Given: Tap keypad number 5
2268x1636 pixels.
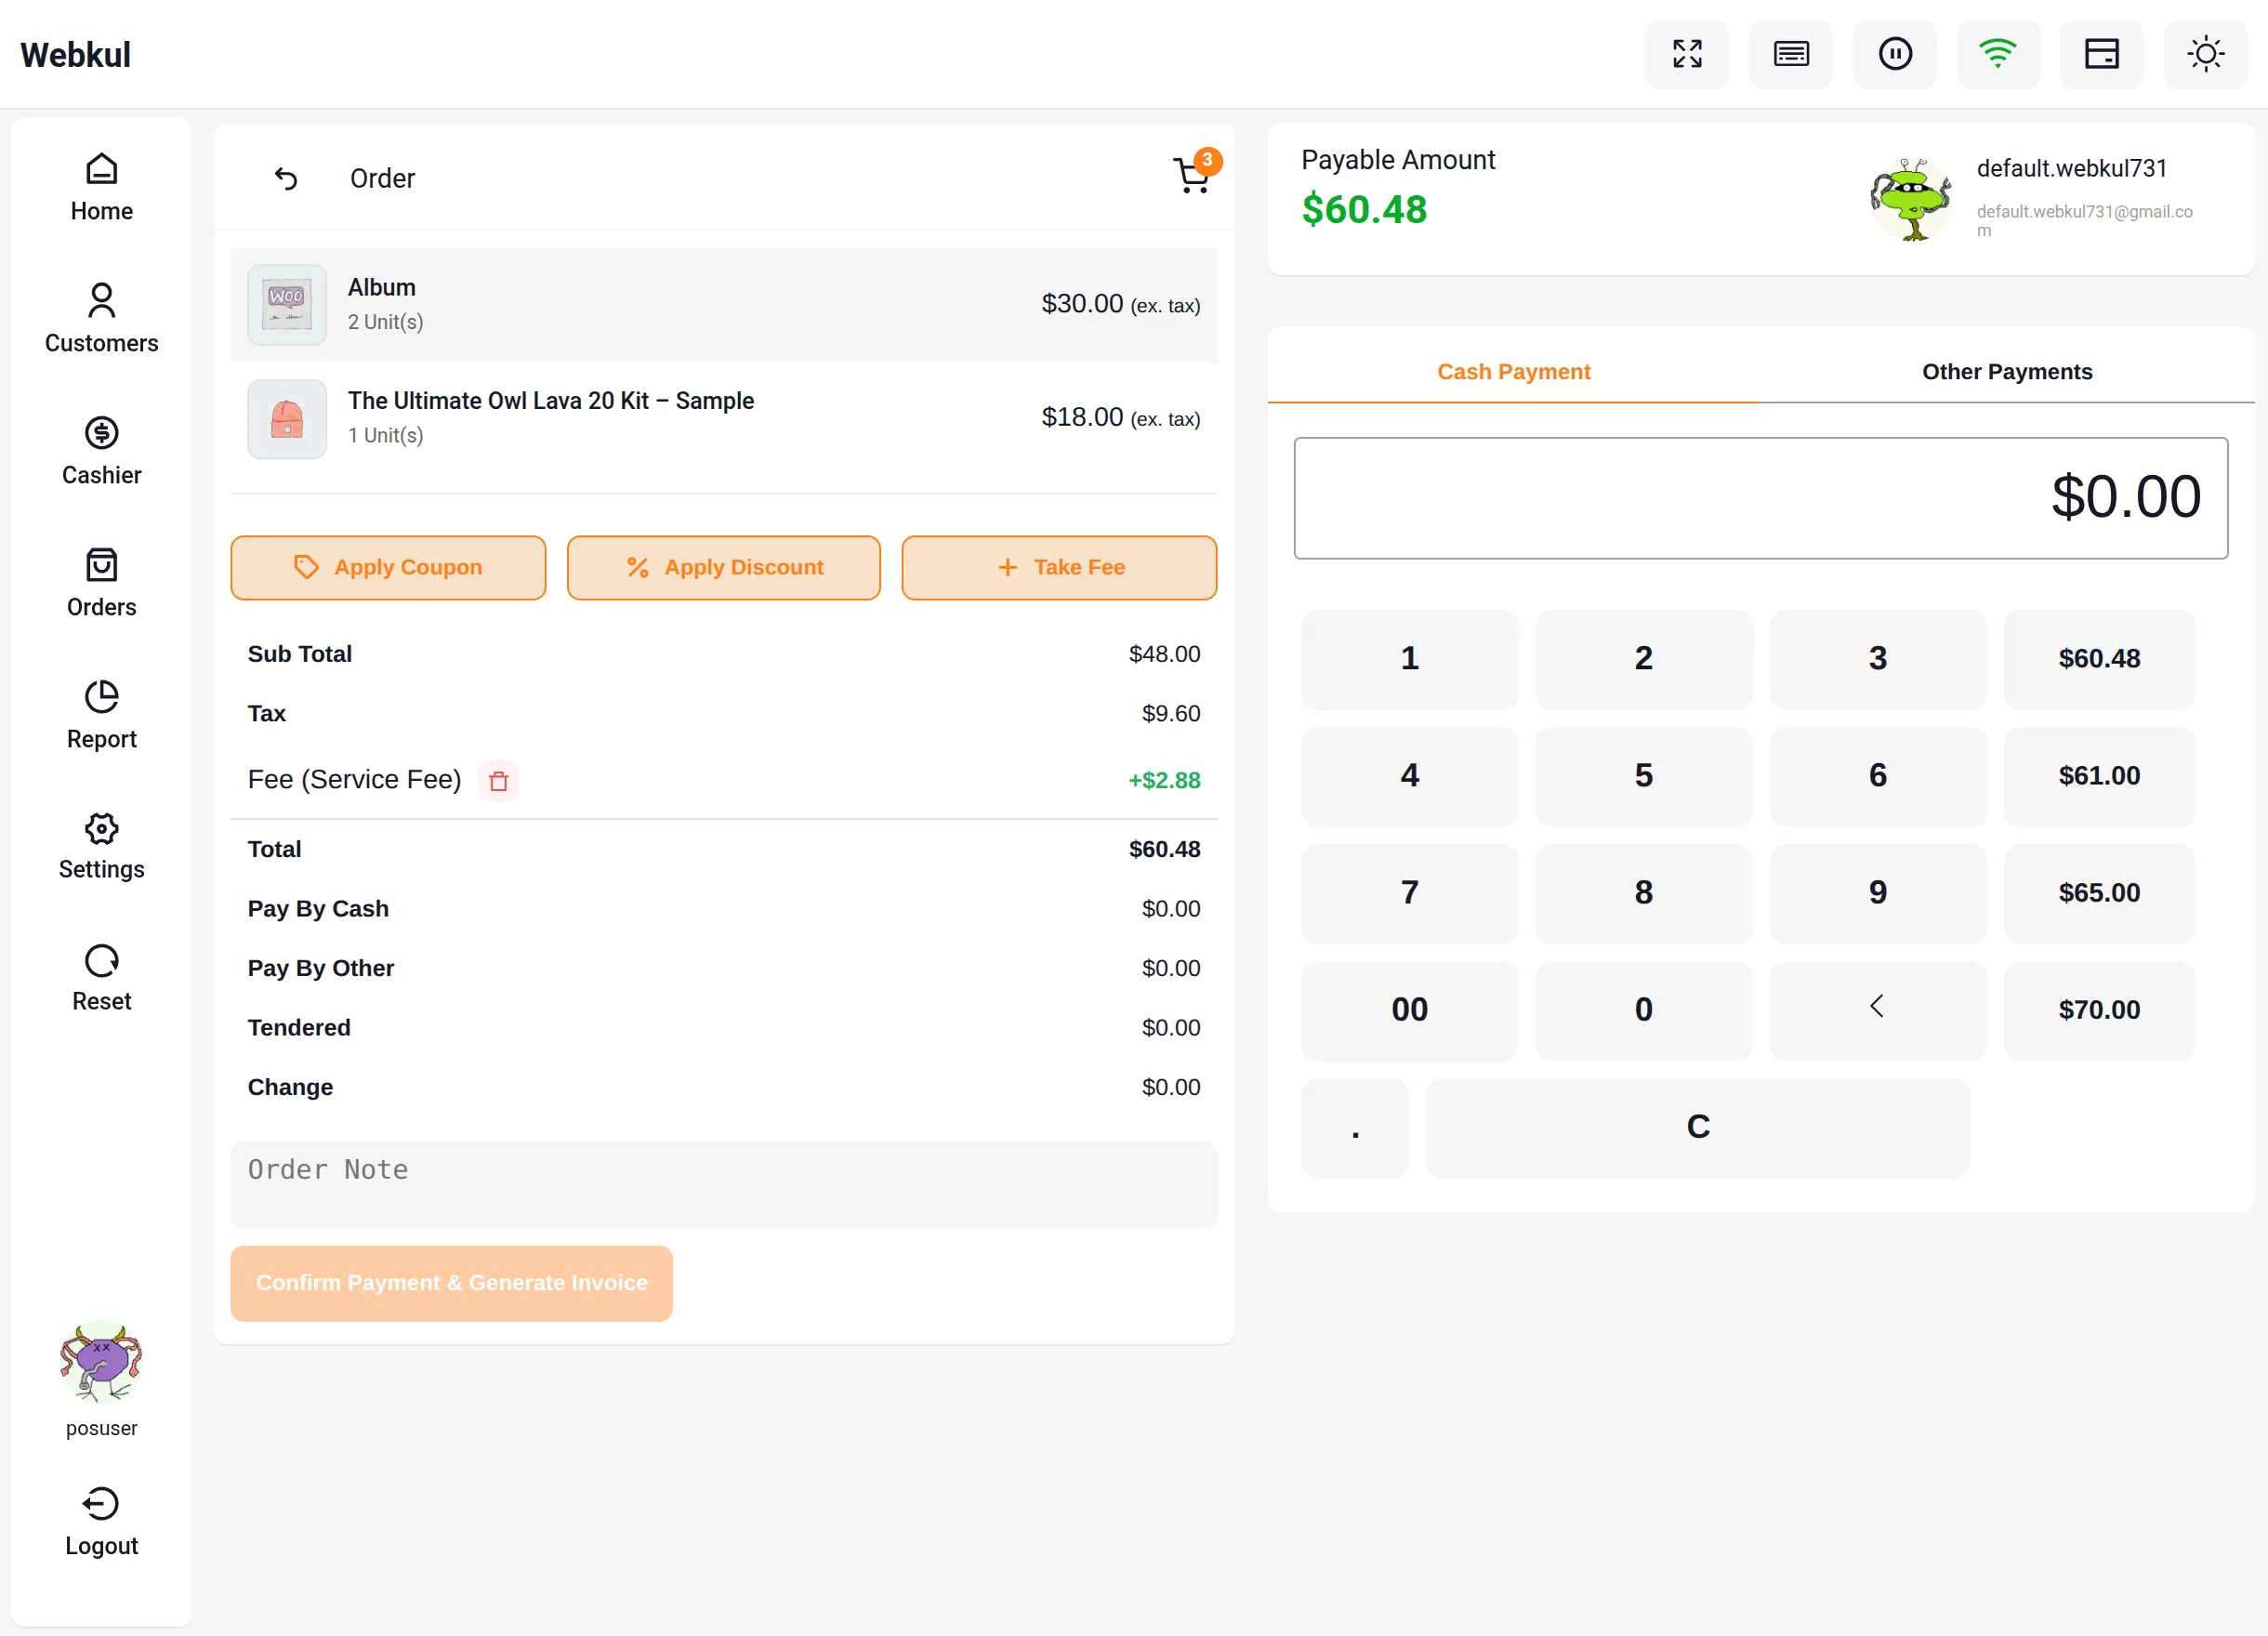Looking at the screenshot, I should click(1643, 776).
